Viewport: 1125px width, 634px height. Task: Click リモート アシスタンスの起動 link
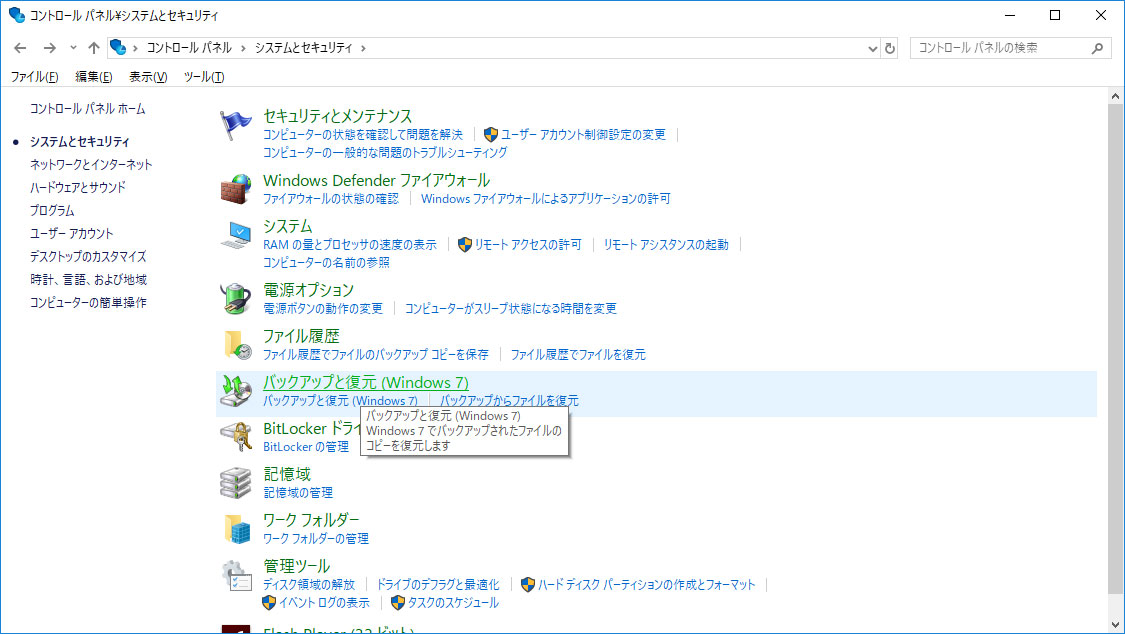point(666,245)
